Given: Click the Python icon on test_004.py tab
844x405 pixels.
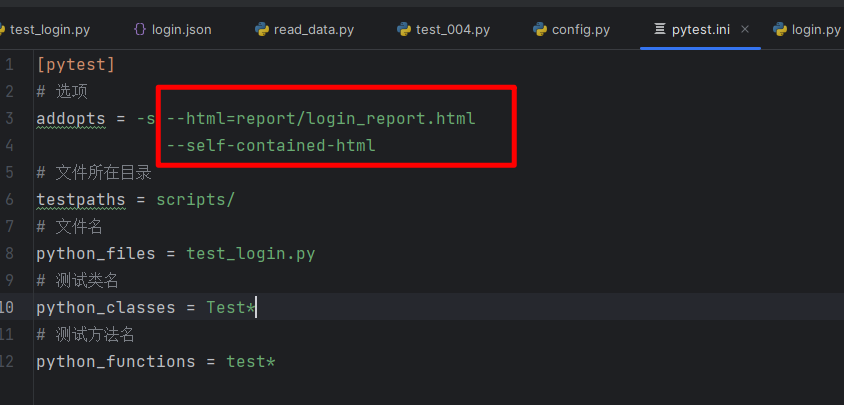Looking at the screenshot, I should point(404,29).
